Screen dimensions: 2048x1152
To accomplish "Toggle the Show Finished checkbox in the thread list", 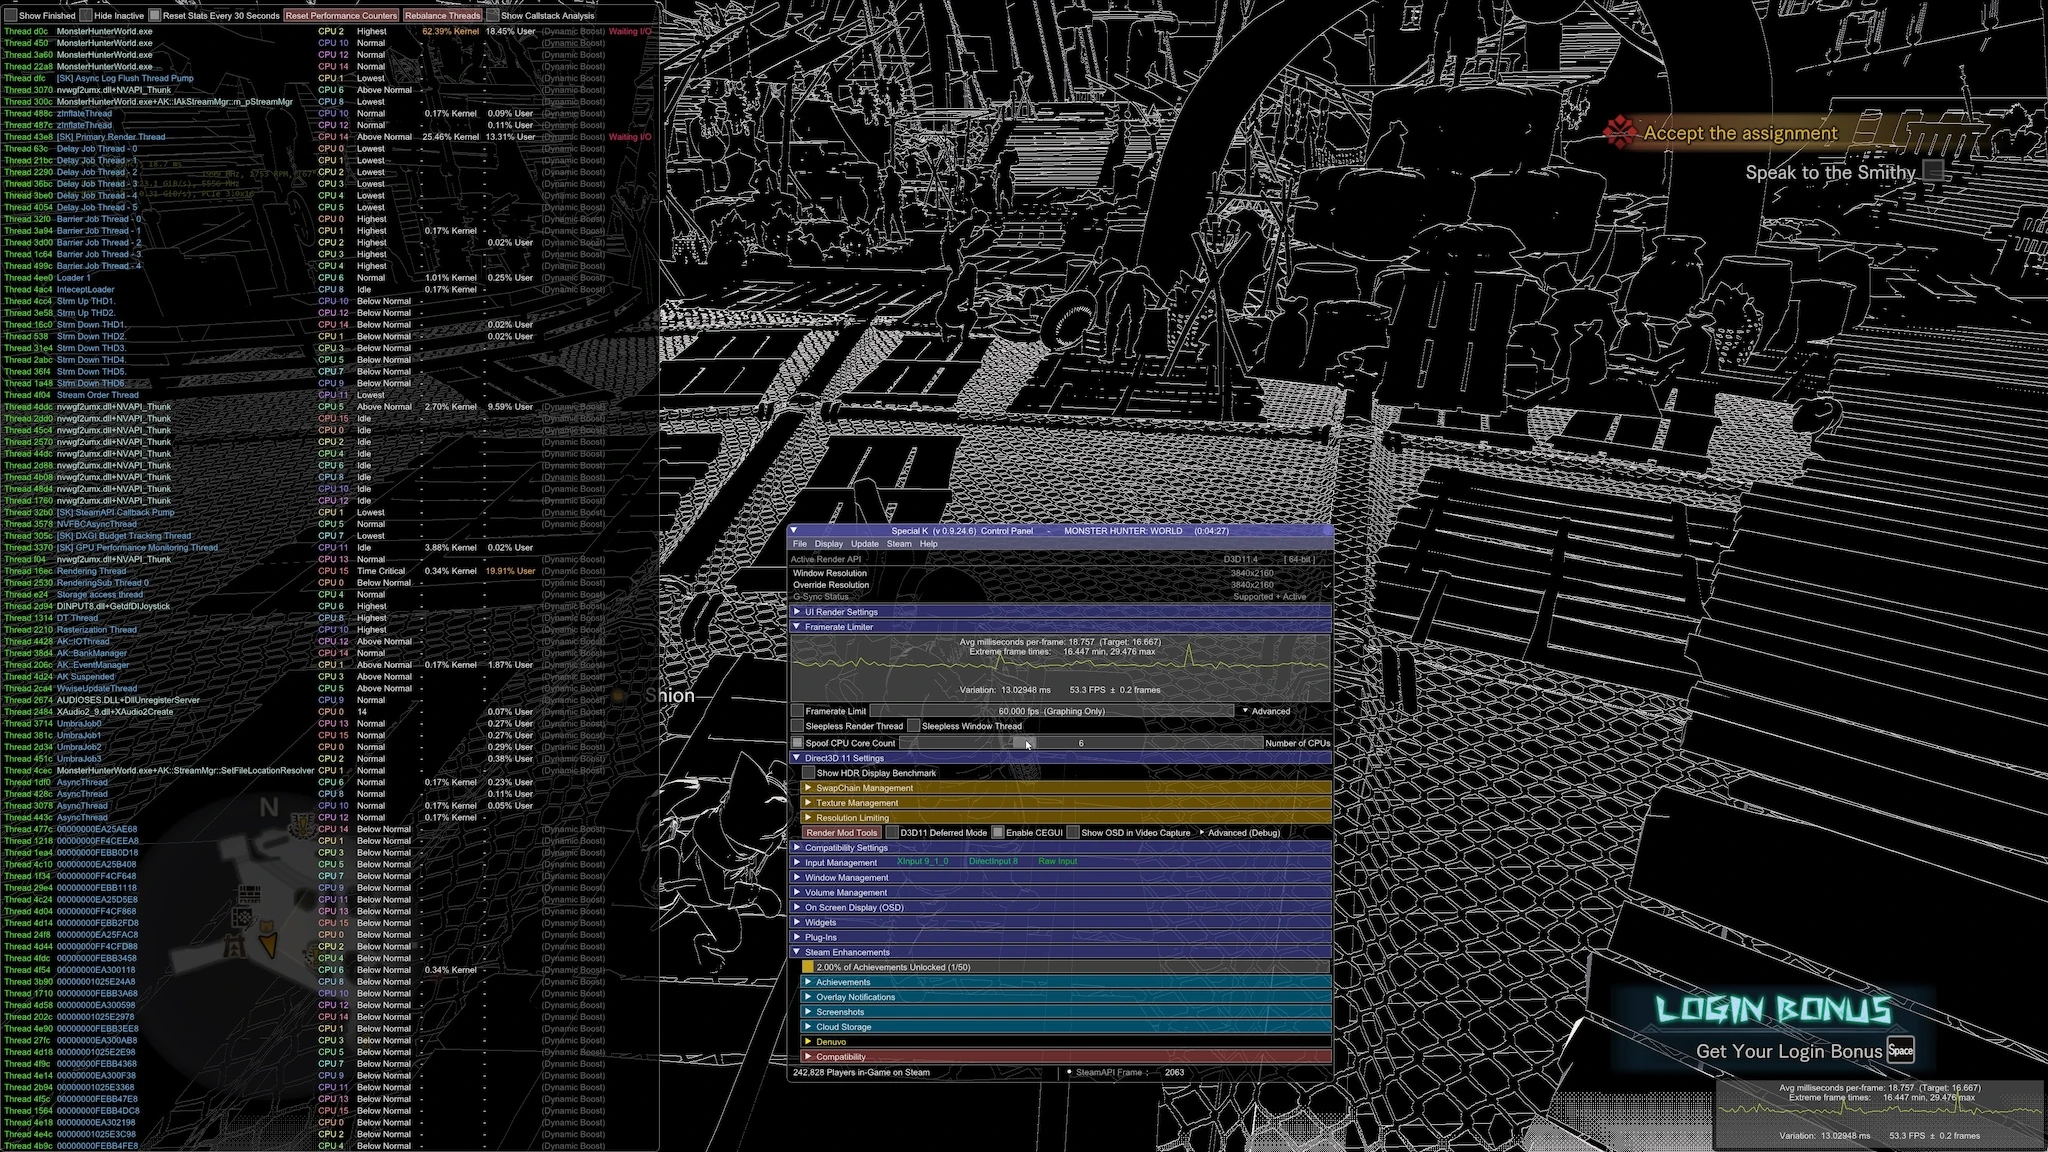I will pos(10,15).
